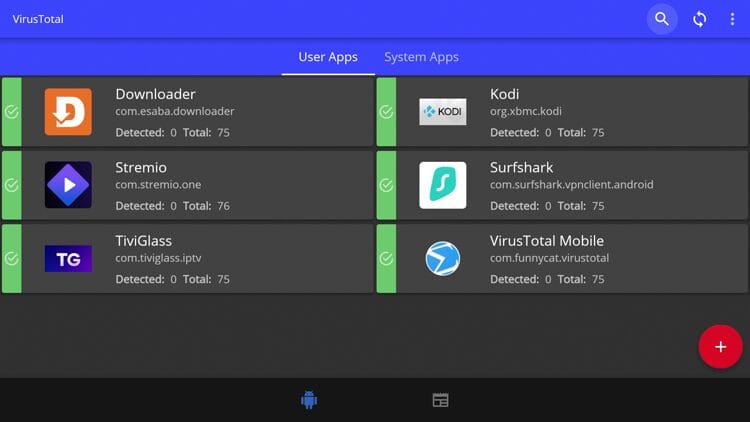The height and width of the screenshot is (422, 750).
Task: Switch to the System Apps tab
Action: [421, 57]
